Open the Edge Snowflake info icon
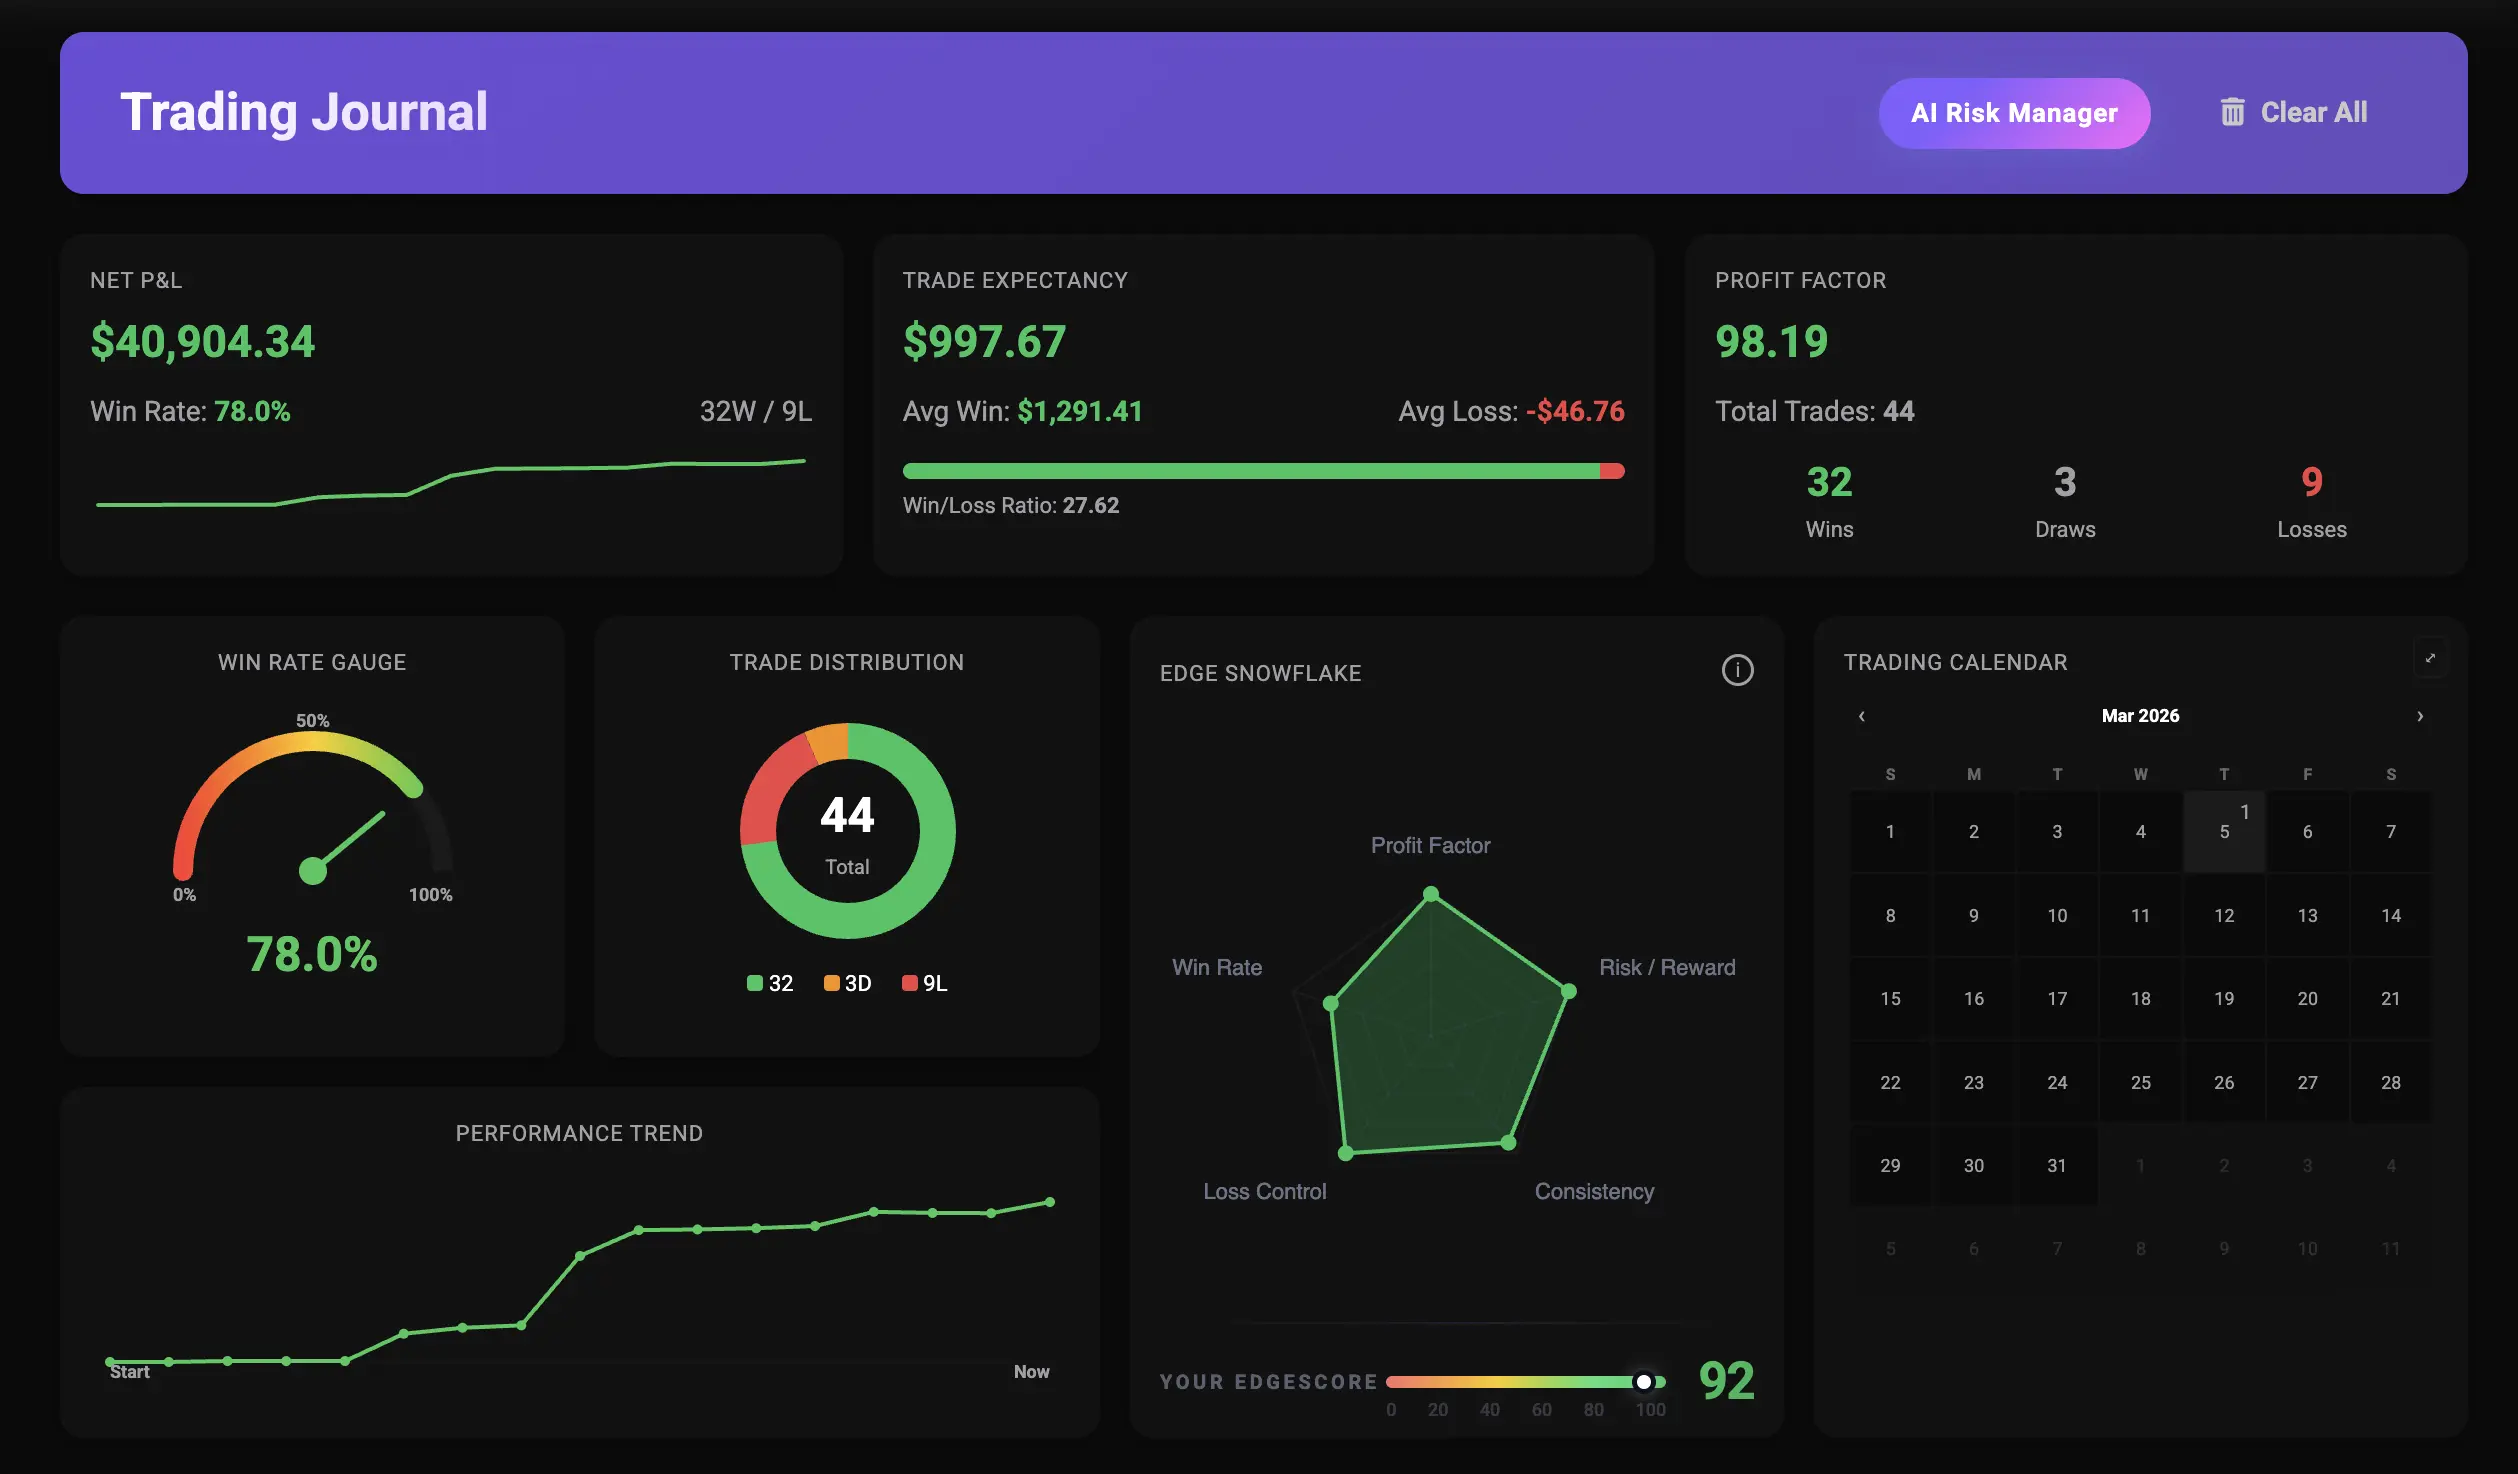Viewport: 2518px width, 1474px height. coord(1738,671)
